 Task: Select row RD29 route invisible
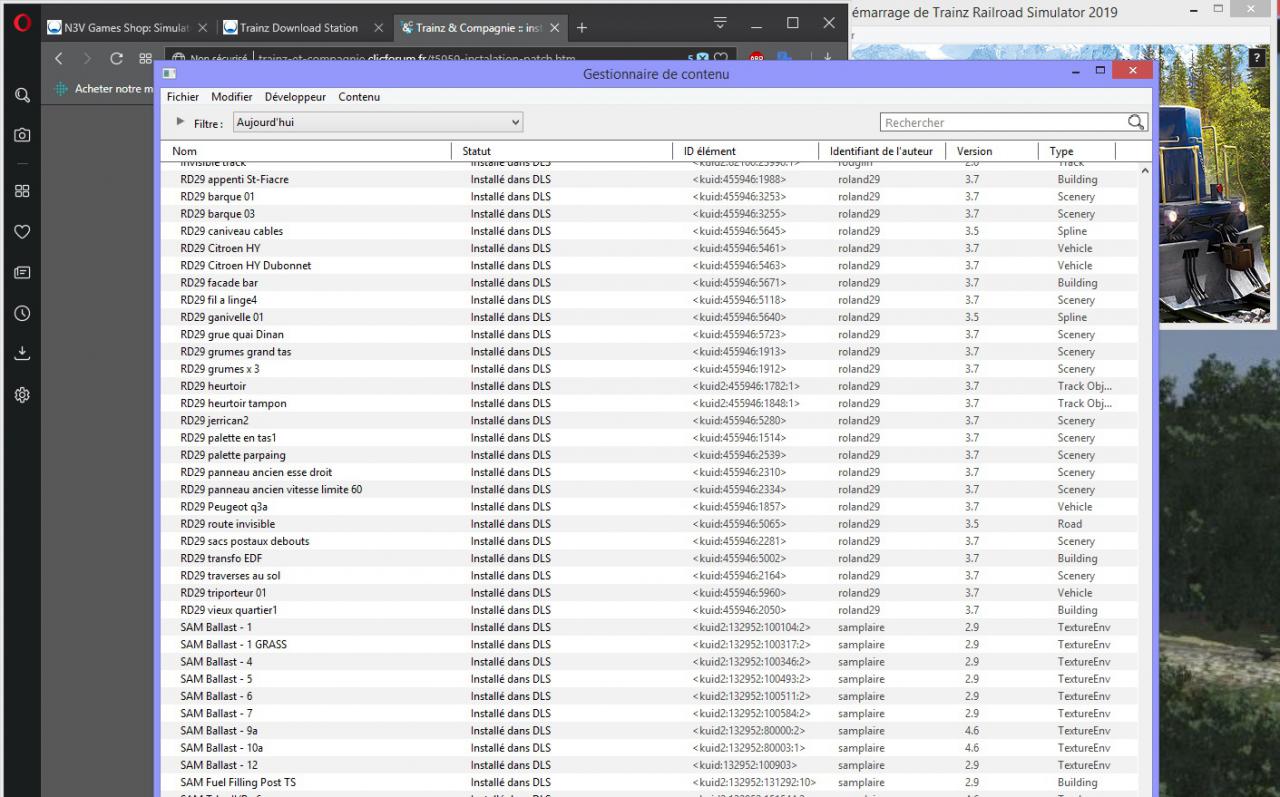click(649, 524)
